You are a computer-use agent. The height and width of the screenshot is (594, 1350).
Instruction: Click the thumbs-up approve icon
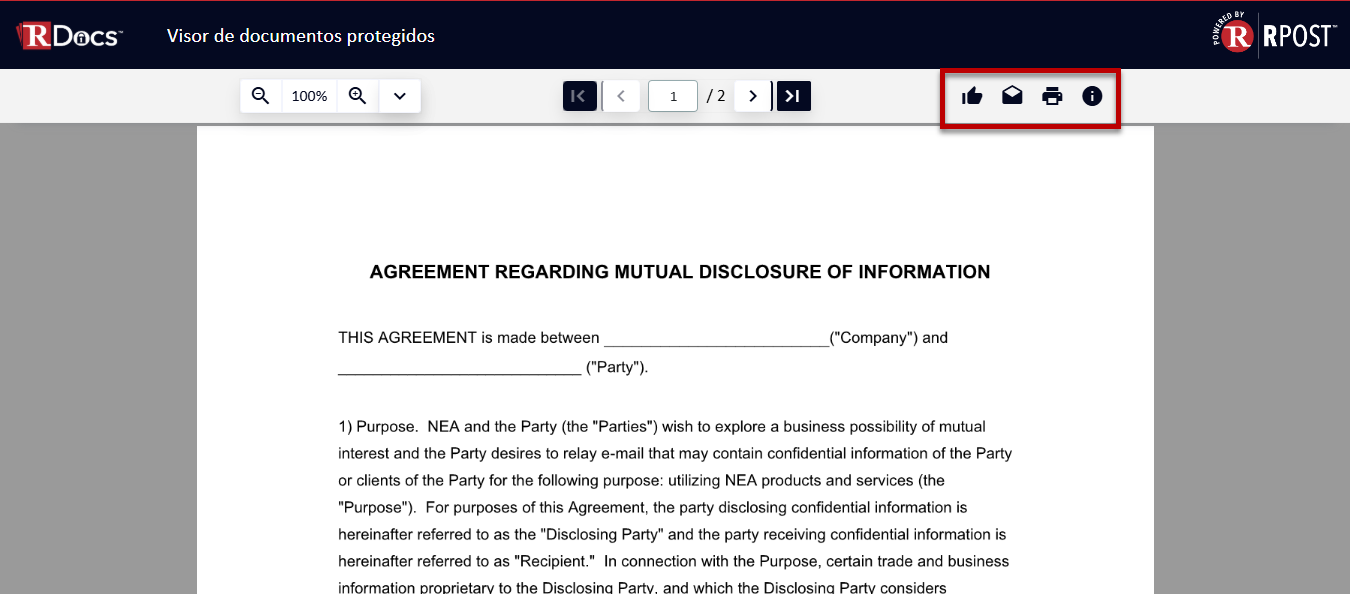pos(972,96)
